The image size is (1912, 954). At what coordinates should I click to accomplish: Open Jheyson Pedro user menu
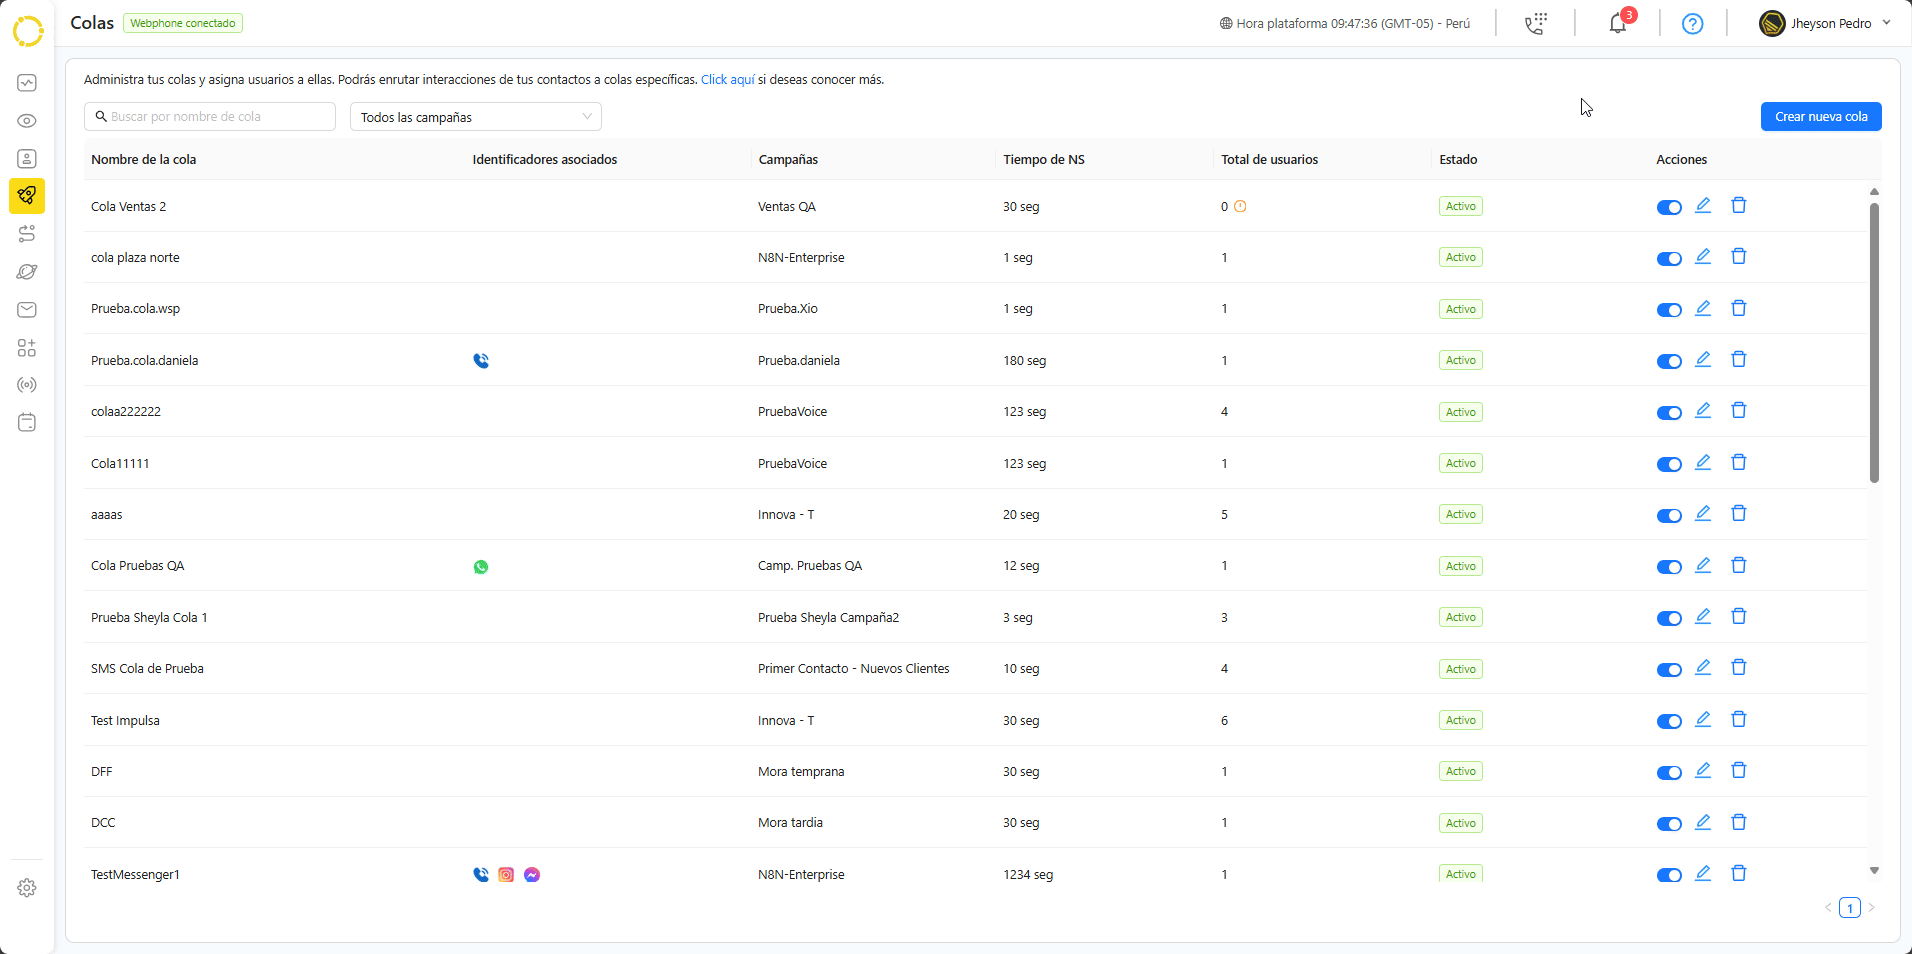pyautogui.click(x=1825, y=24)
